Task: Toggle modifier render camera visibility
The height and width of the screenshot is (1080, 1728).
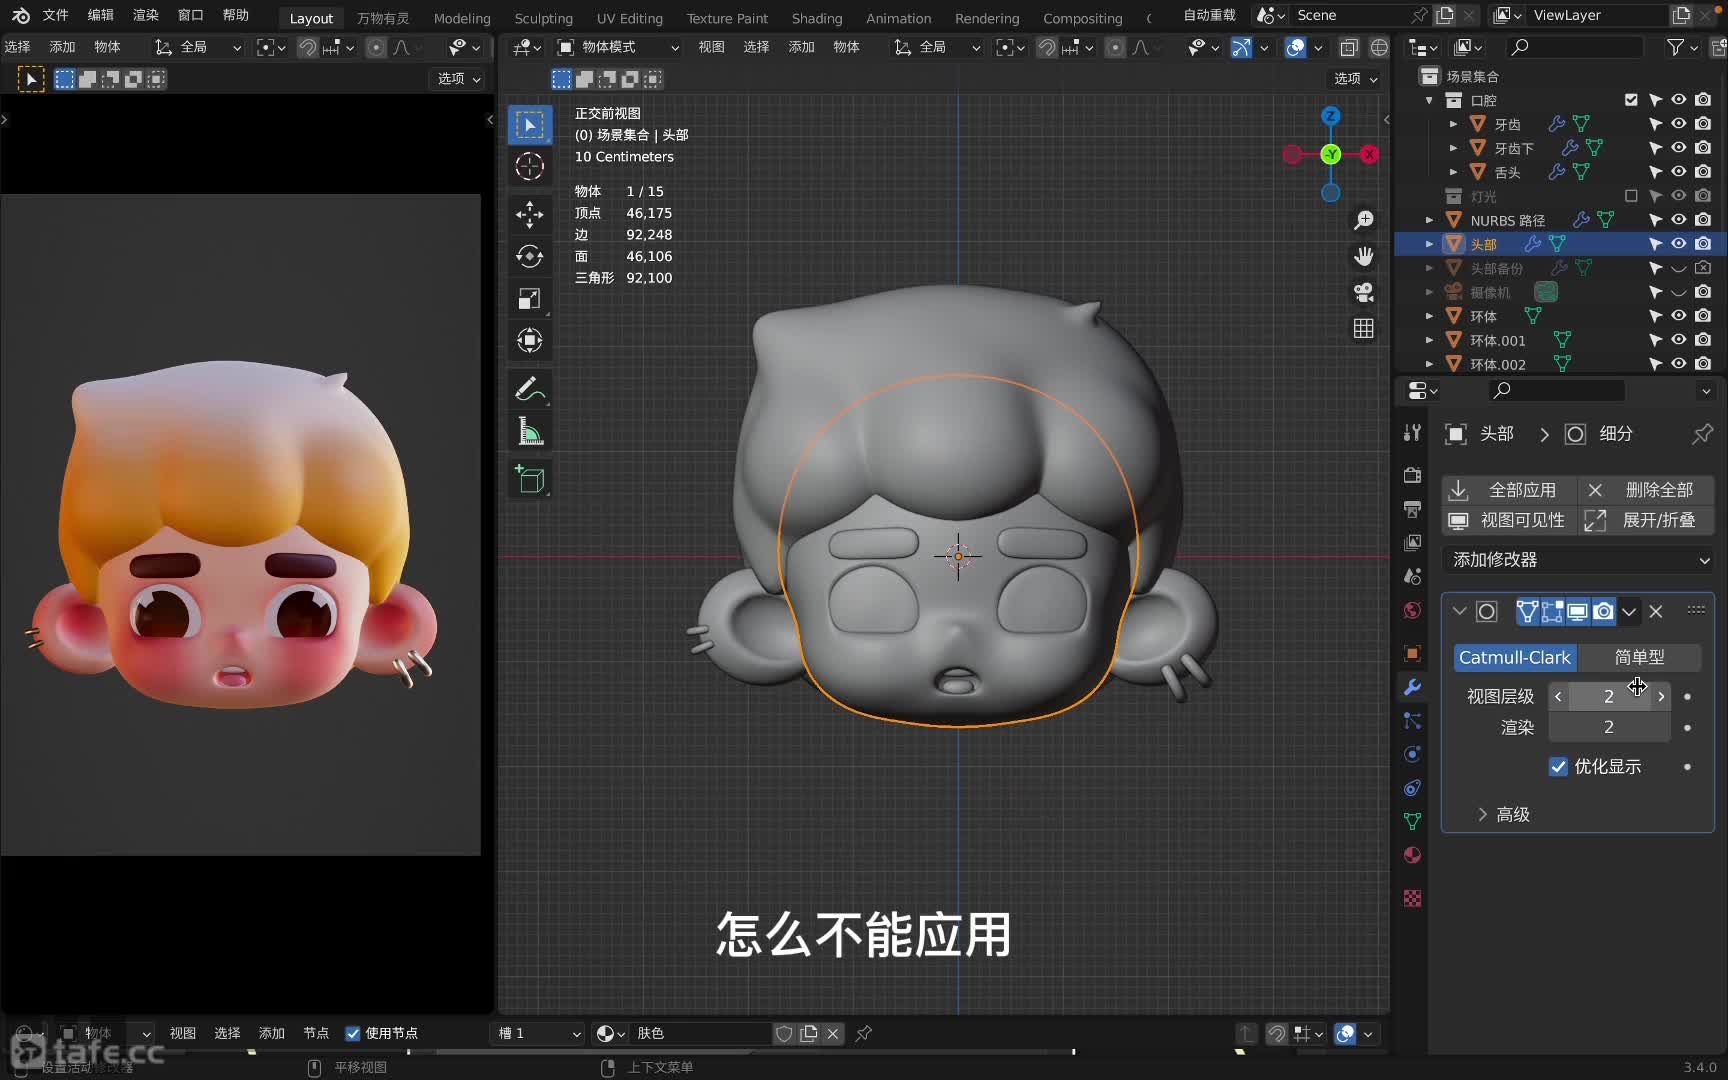Action: tap(1603, 611)
